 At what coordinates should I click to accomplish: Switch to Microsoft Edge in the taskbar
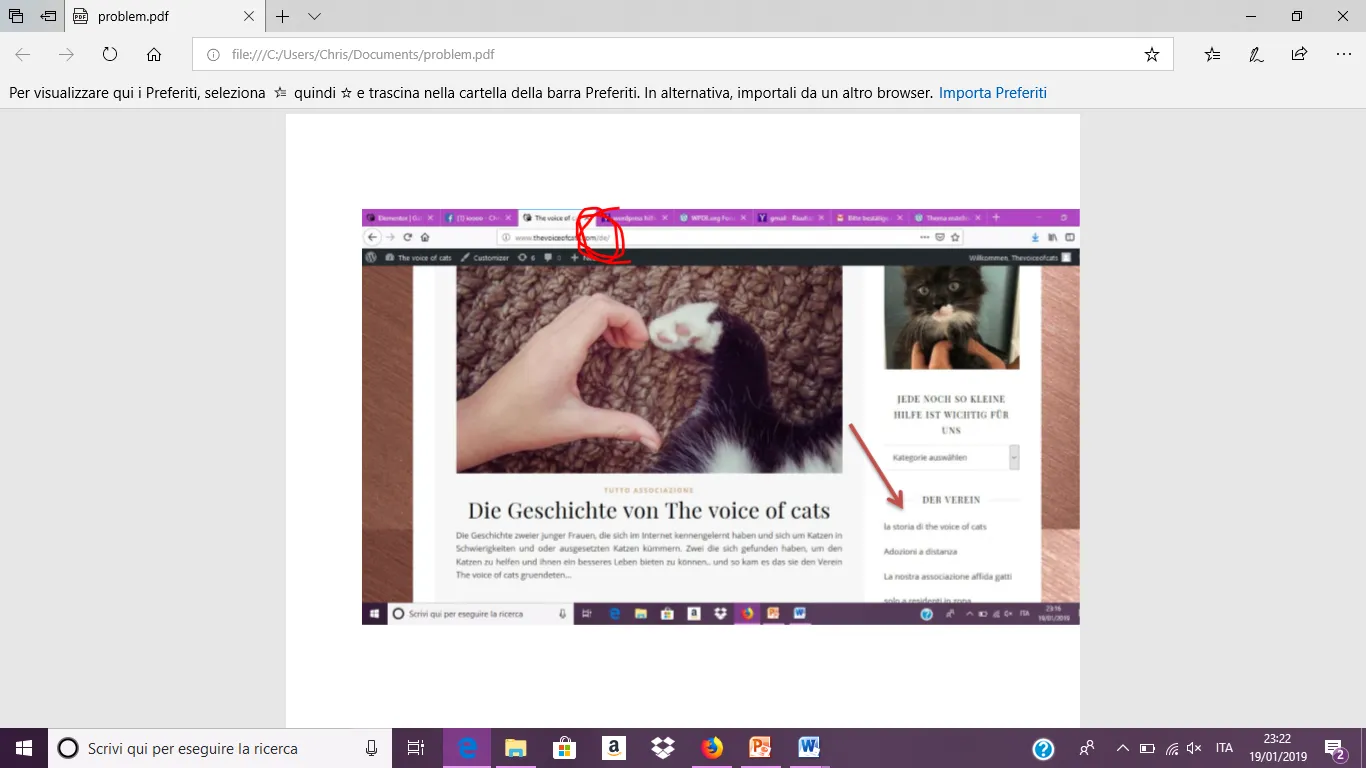point(467,748)
